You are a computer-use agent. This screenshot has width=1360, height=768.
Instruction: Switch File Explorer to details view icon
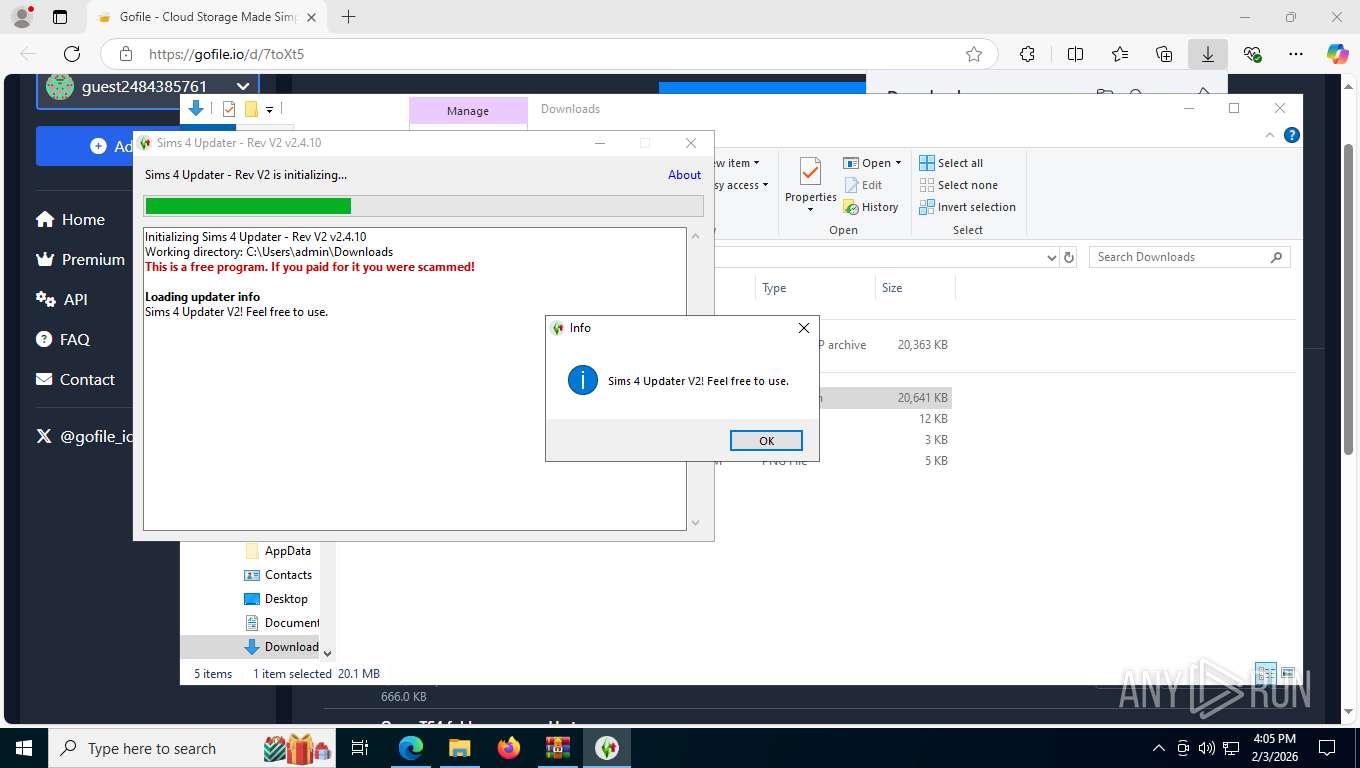(1266, 673)
